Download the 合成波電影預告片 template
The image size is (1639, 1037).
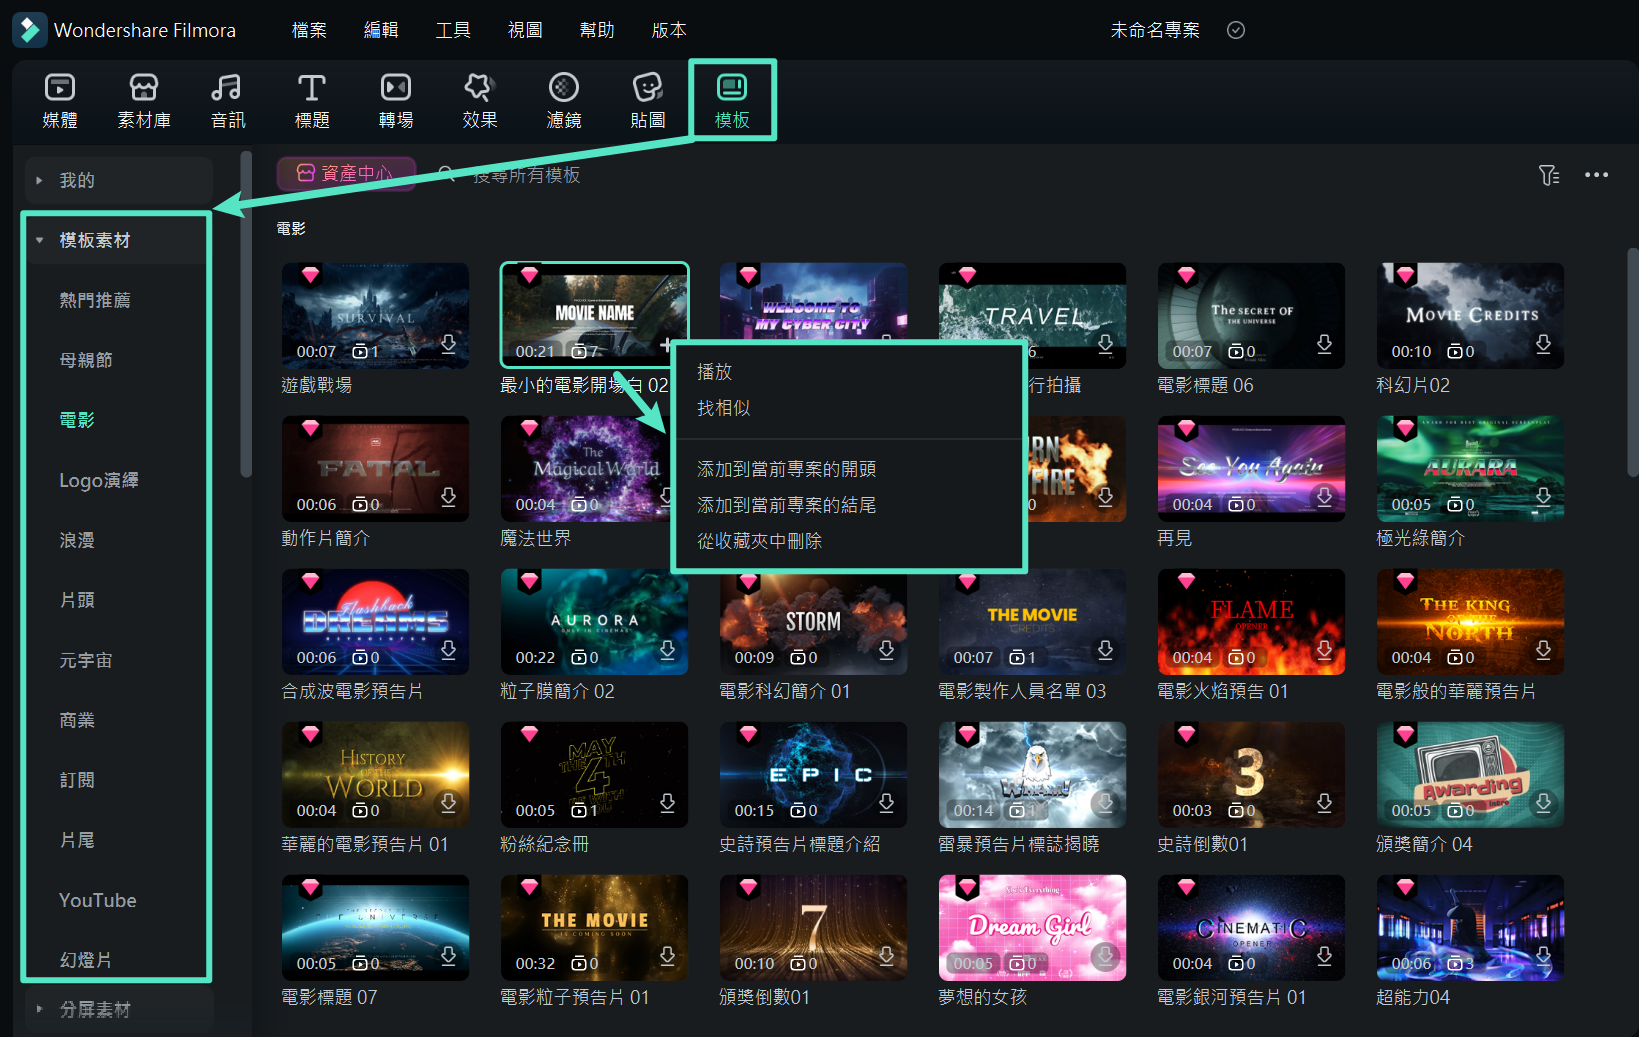tap(448, 650)
